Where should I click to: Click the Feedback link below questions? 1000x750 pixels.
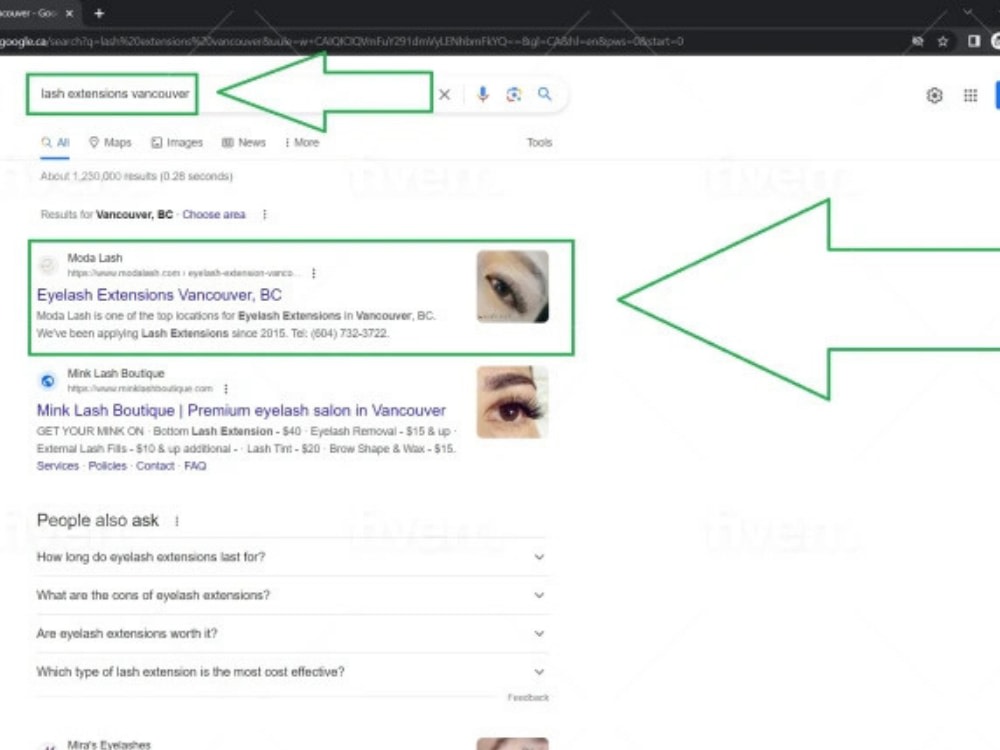(528, 697)
